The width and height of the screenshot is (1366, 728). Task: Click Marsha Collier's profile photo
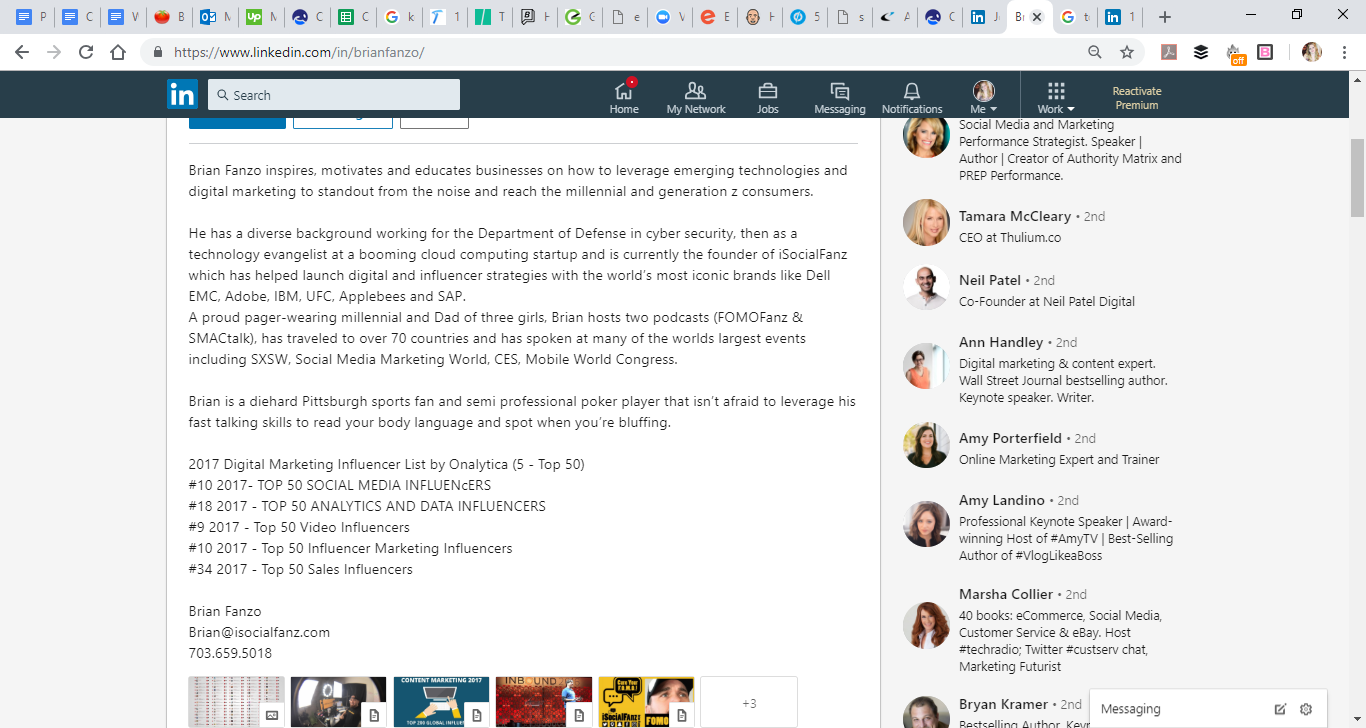point(926,625)
